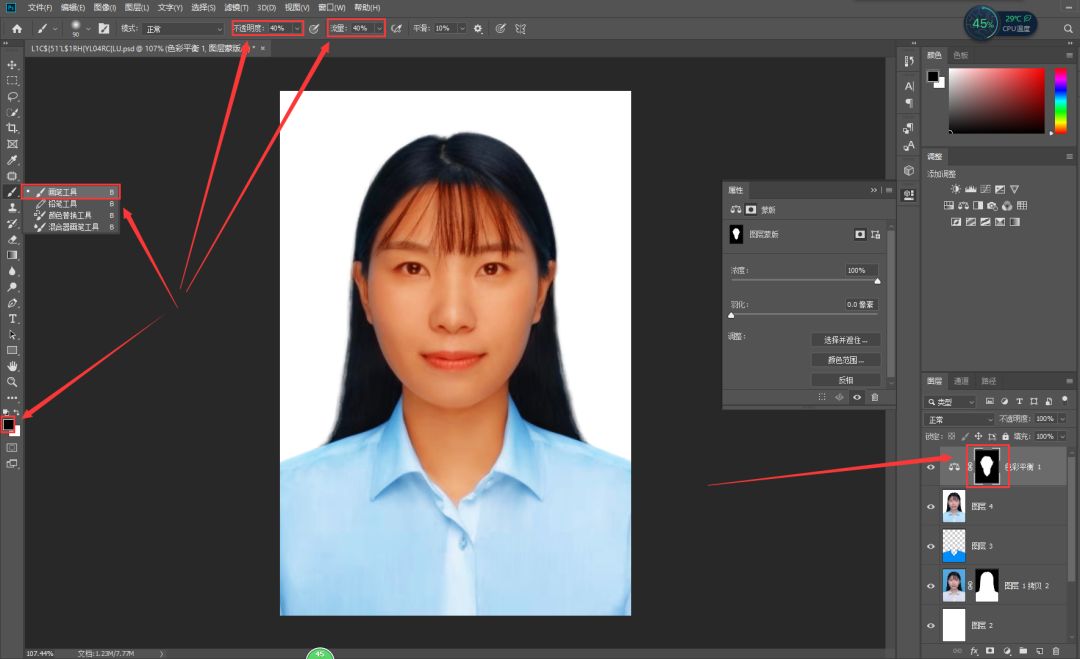Screen dimensions: 1080x659
Task: Open the brush opacity (不透明度) dropdown
Action: tap(297, 29)
